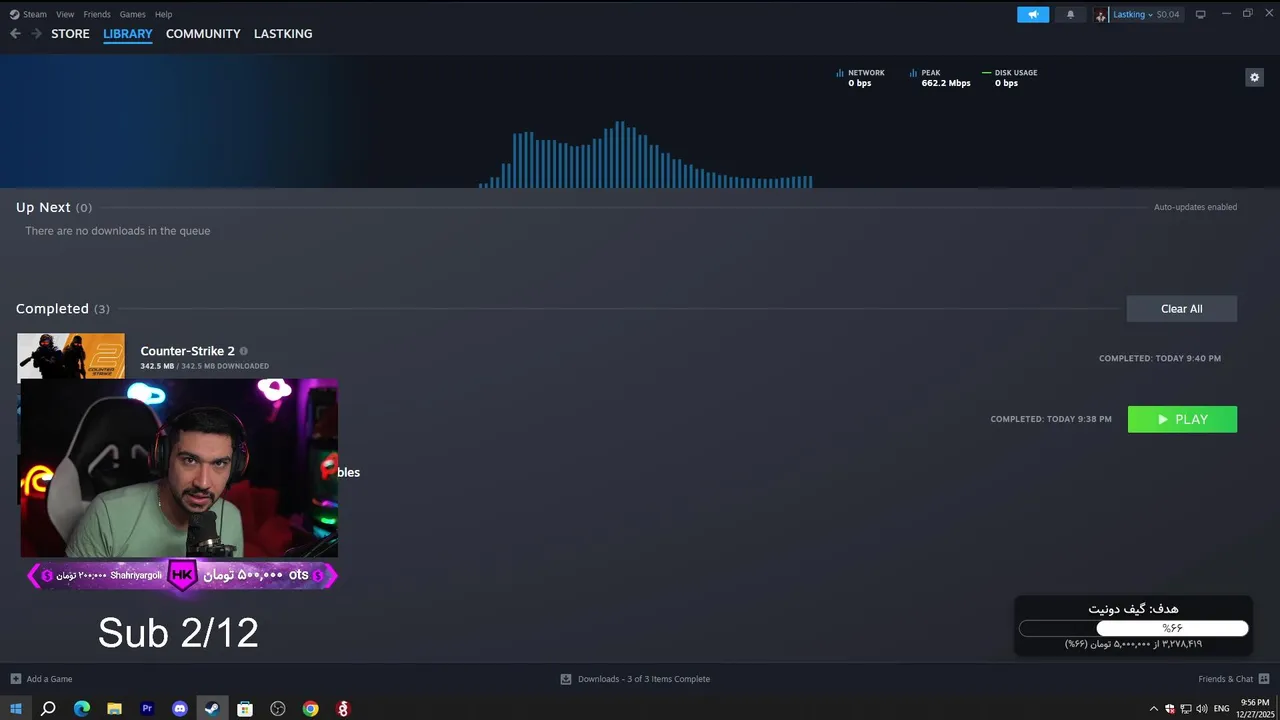This screenshot has width=1280, height=720.
Task: Open the downloads settings gear
Action: [x=1254, y=77]
